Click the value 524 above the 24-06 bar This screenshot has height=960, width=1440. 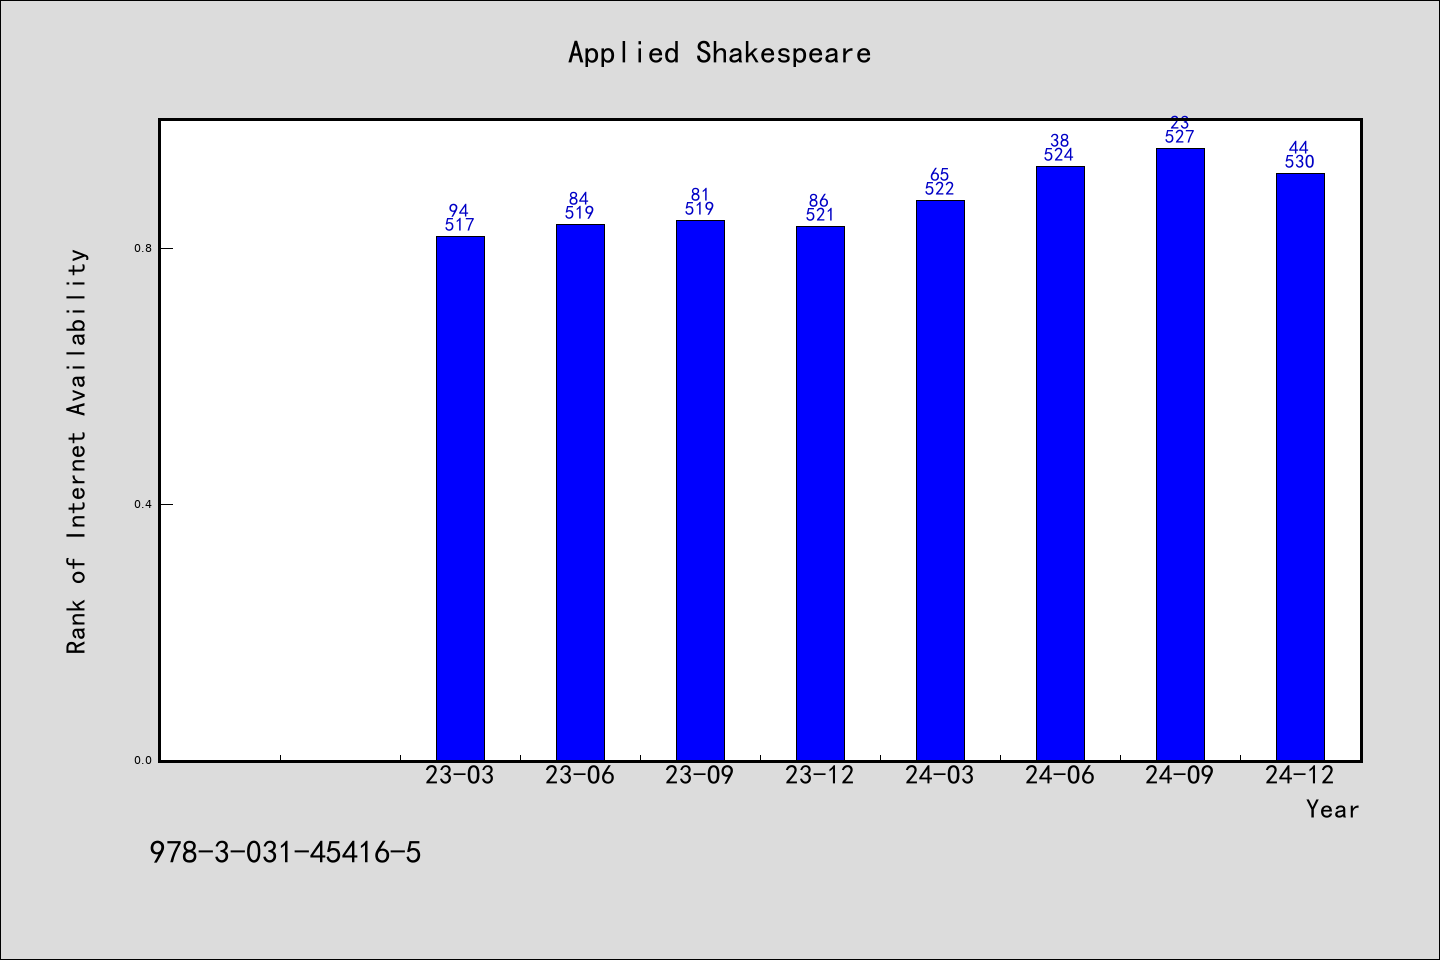[1059, 155]
